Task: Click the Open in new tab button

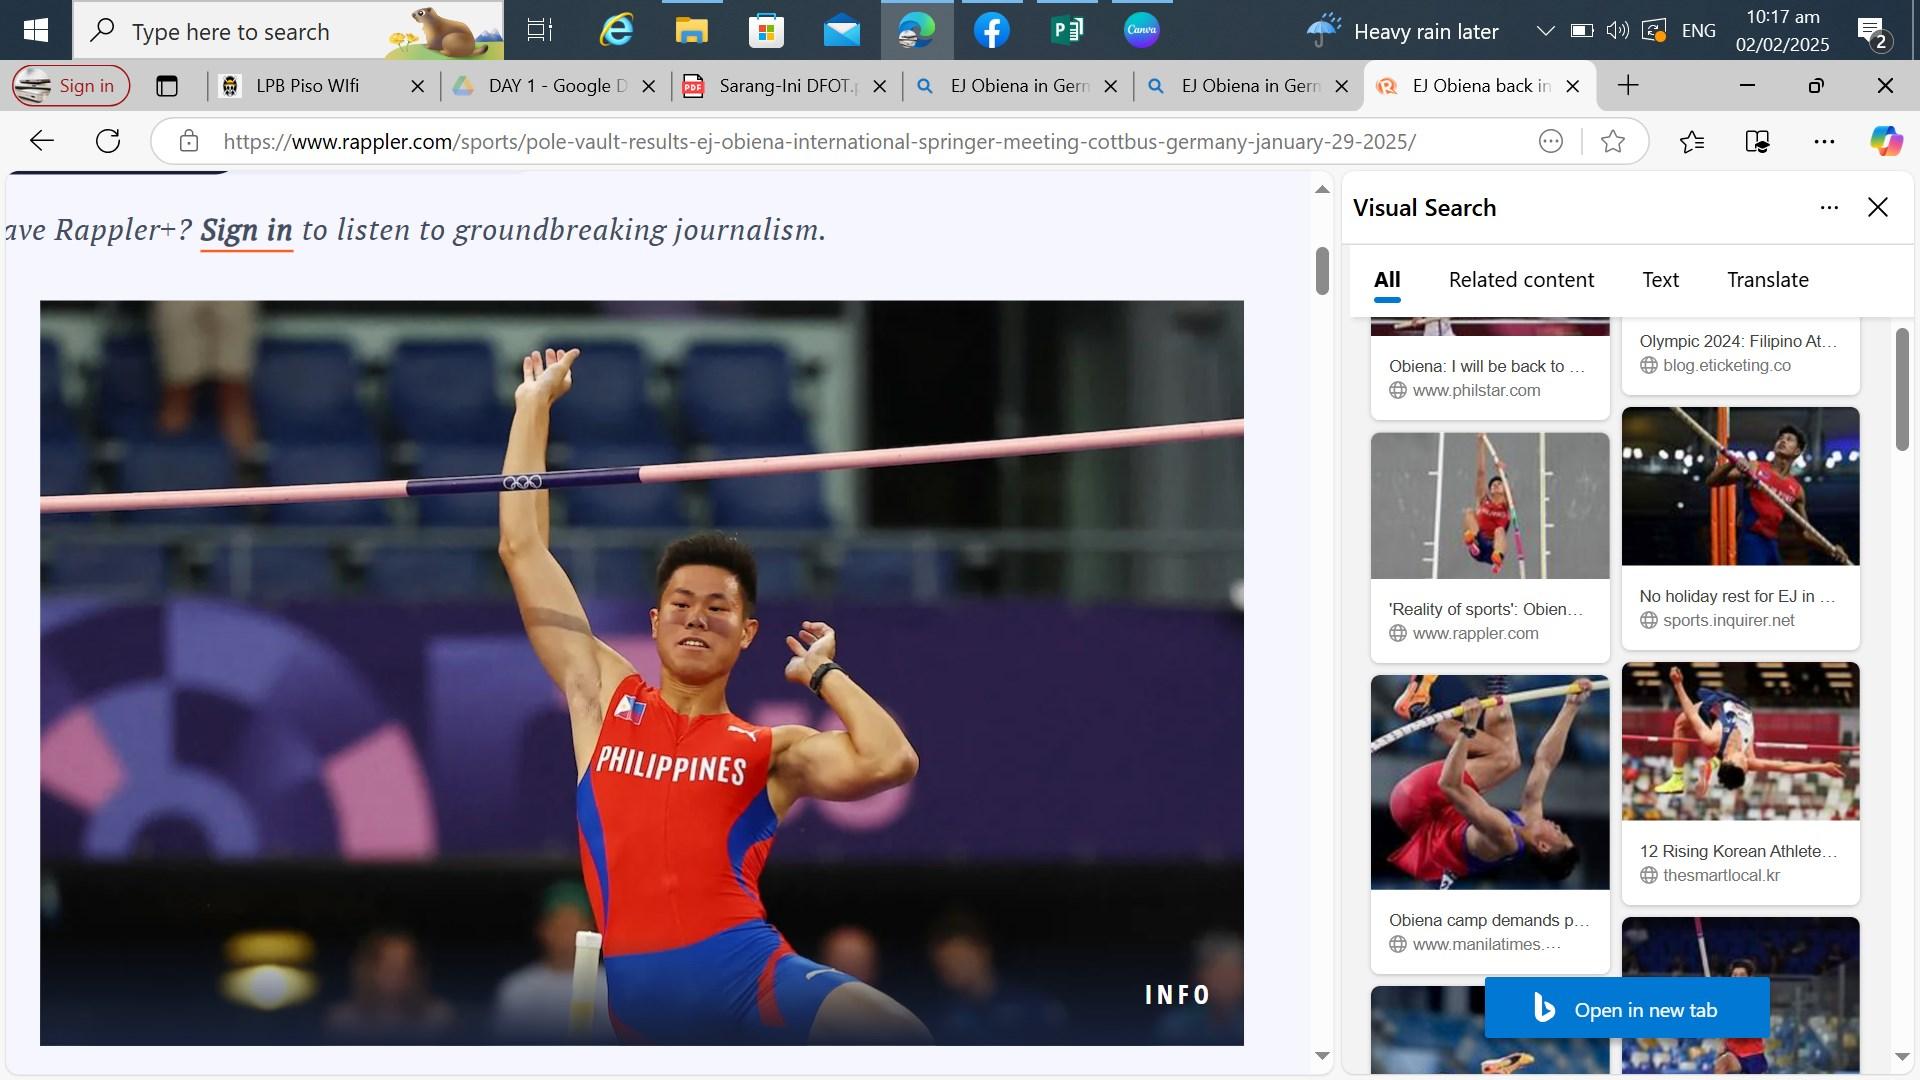Action: (1626, 1010)
